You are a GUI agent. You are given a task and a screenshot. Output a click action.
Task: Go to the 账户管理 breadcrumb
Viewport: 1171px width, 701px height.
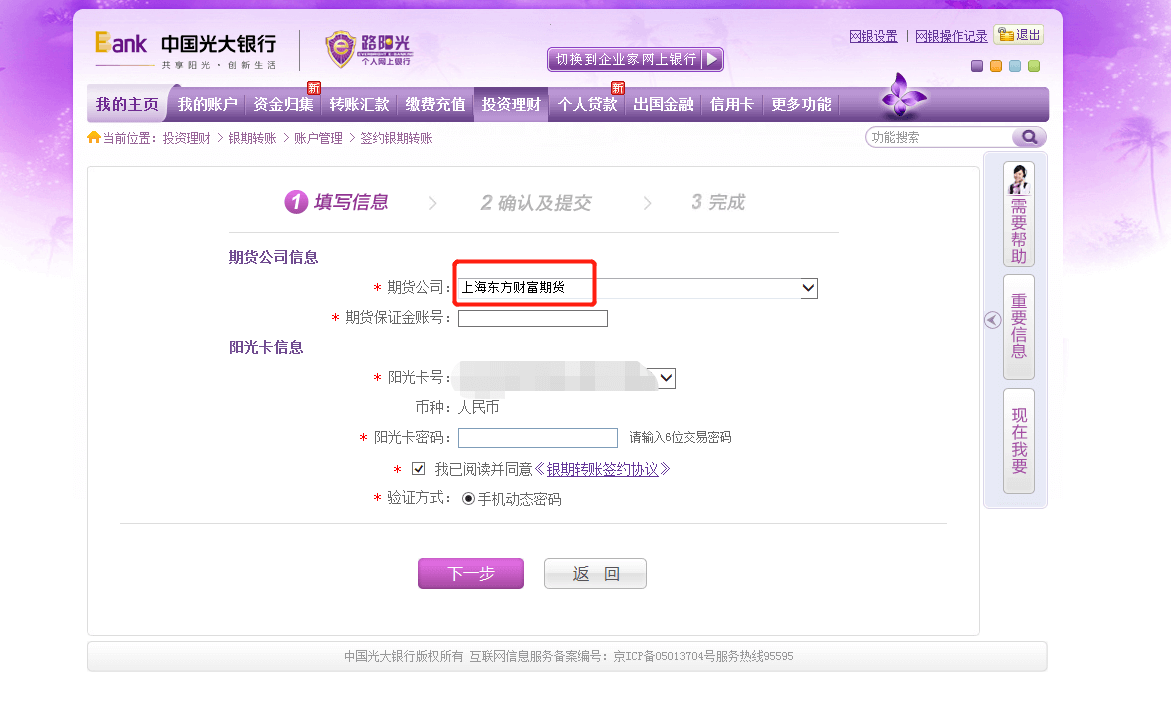tap(318, 138)
